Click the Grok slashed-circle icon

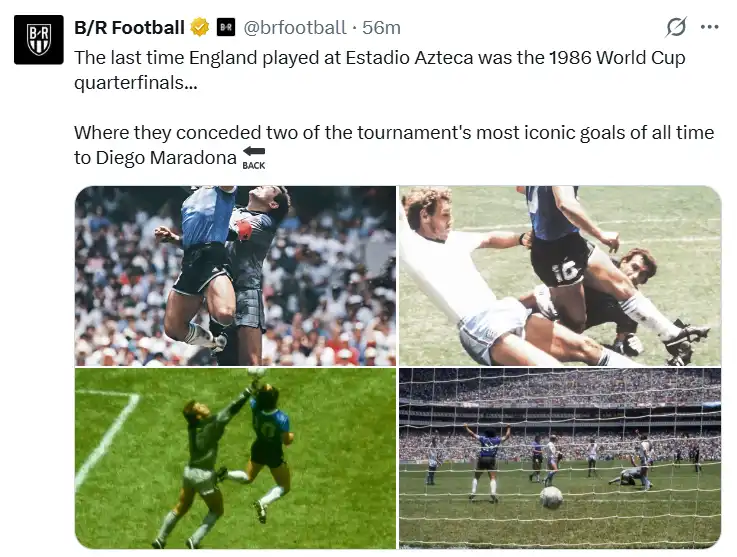(x=676, y=27)
